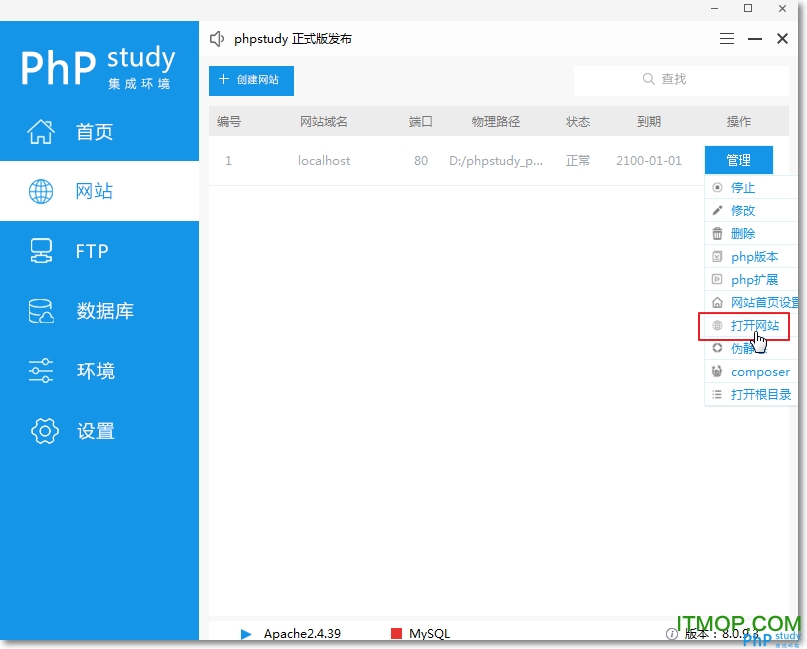807x649 pixels.
Task: Click the FTP server icon
Action: point(41,251)
